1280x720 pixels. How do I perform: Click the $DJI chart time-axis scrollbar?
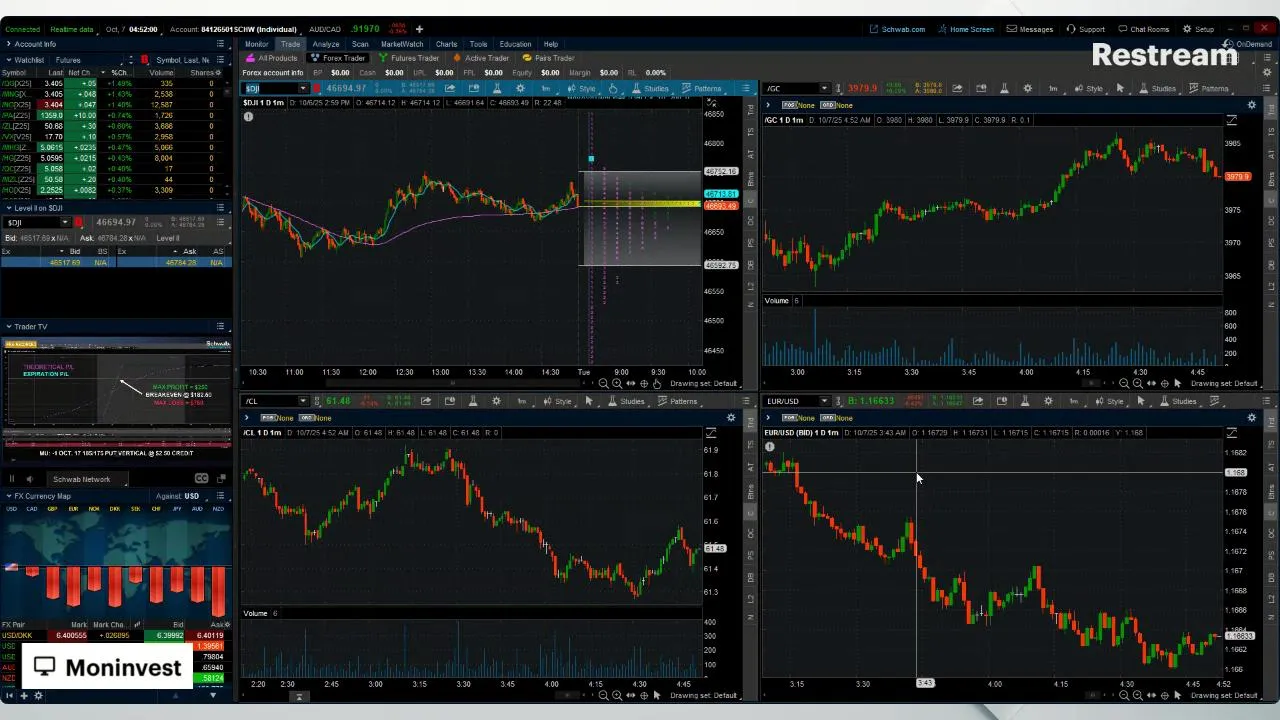[452, 383]
